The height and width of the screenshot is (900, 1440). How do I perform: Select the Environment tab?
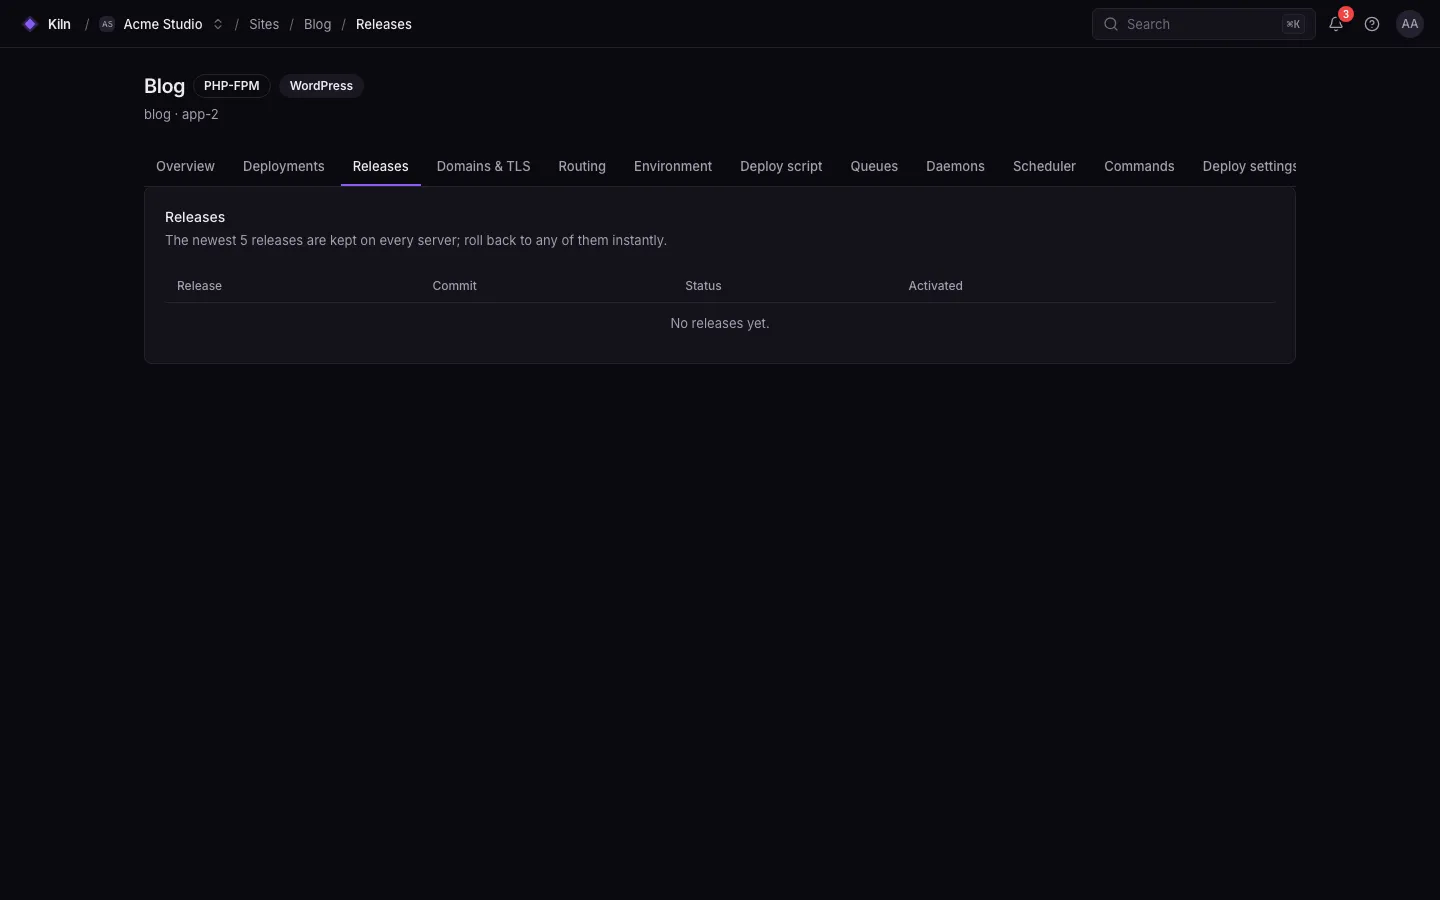pos(673,166)
